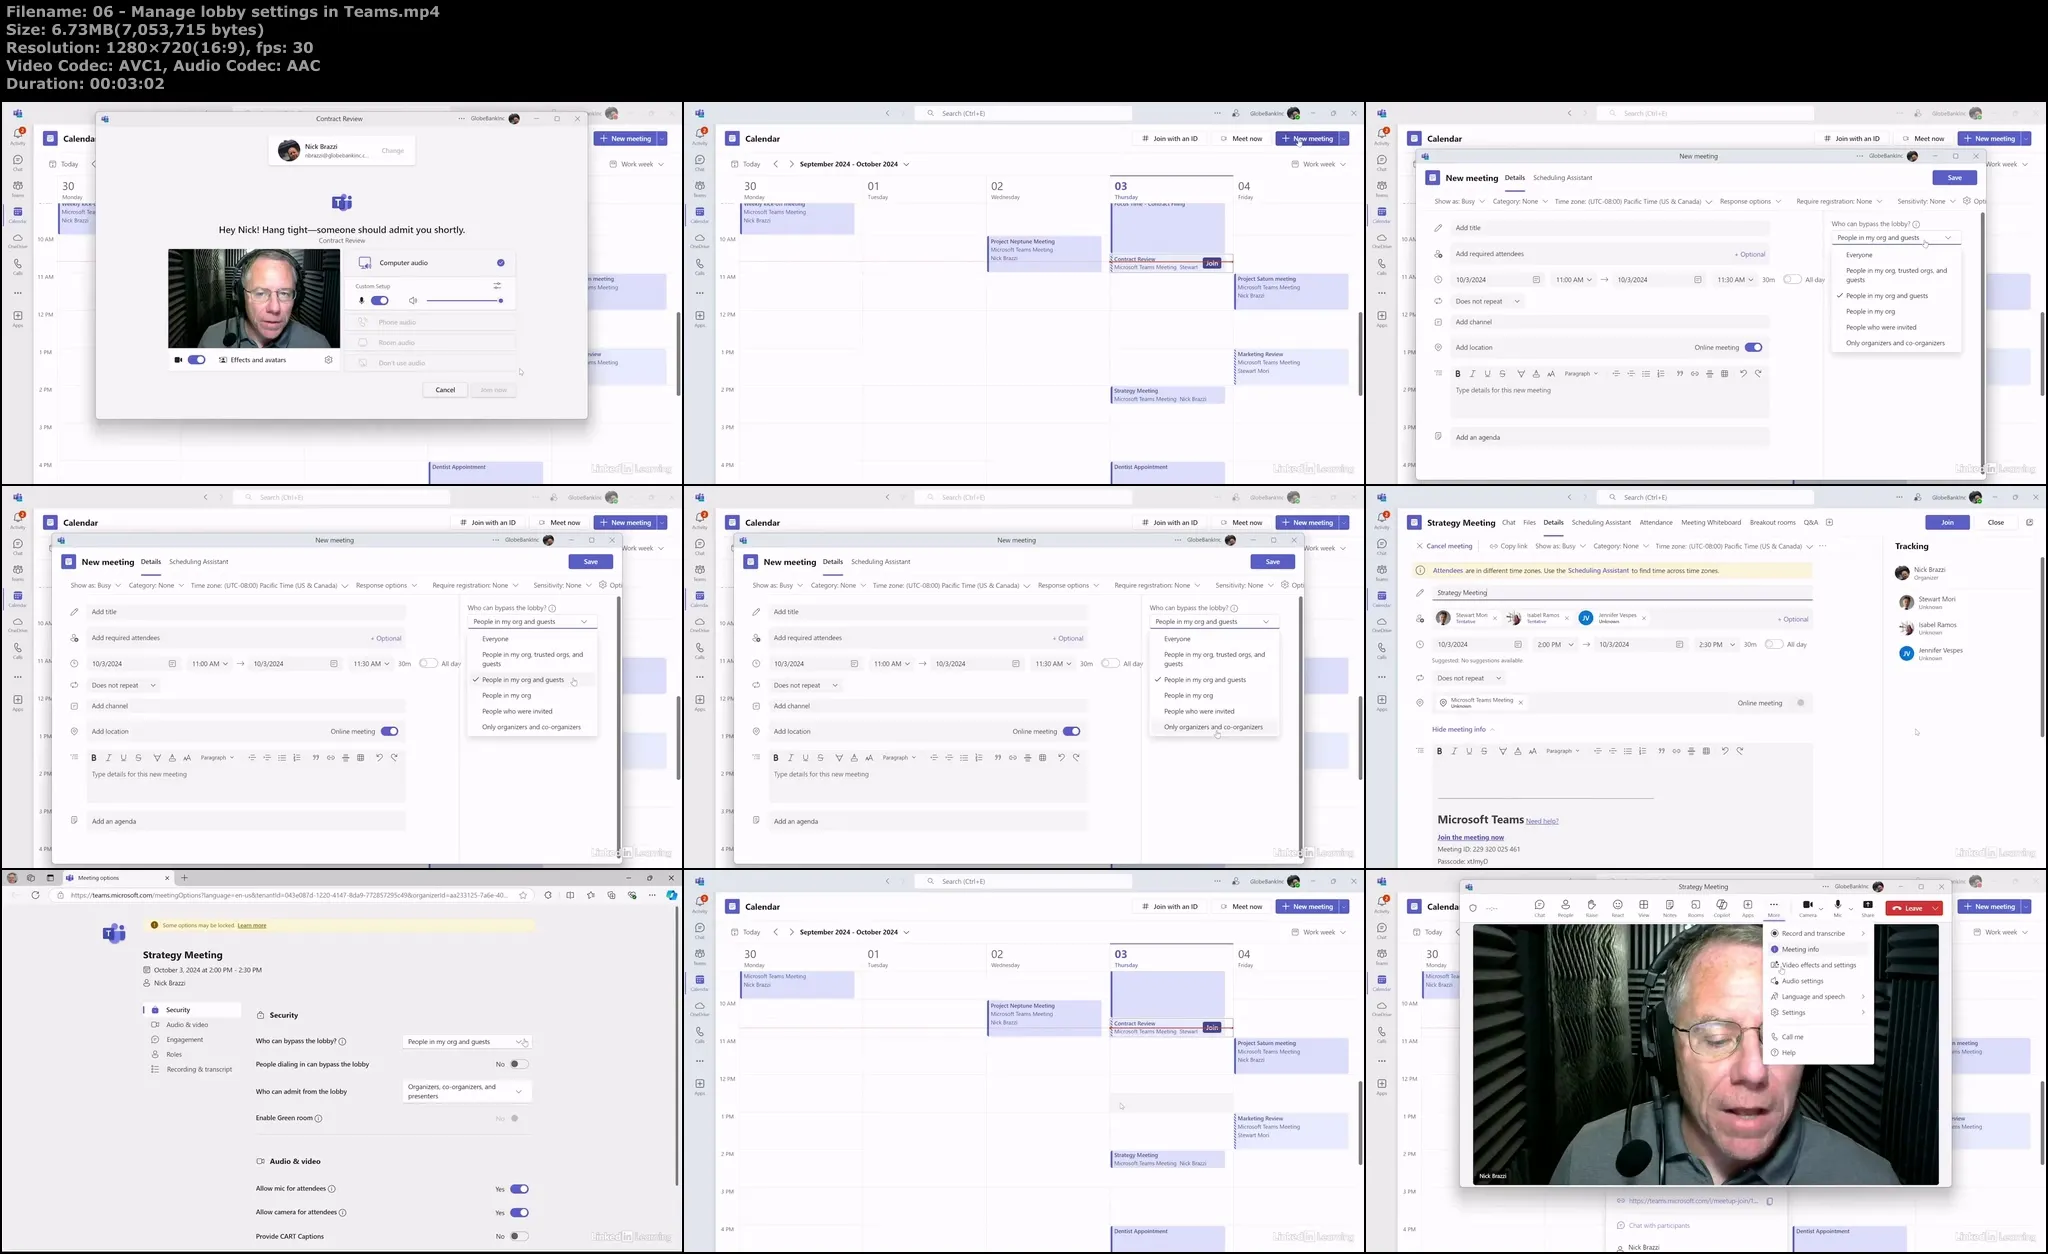Open the 2:30 PM end time dropdown
2048x1254 pixels.
pyautogui.click(x=1719, y=644)
